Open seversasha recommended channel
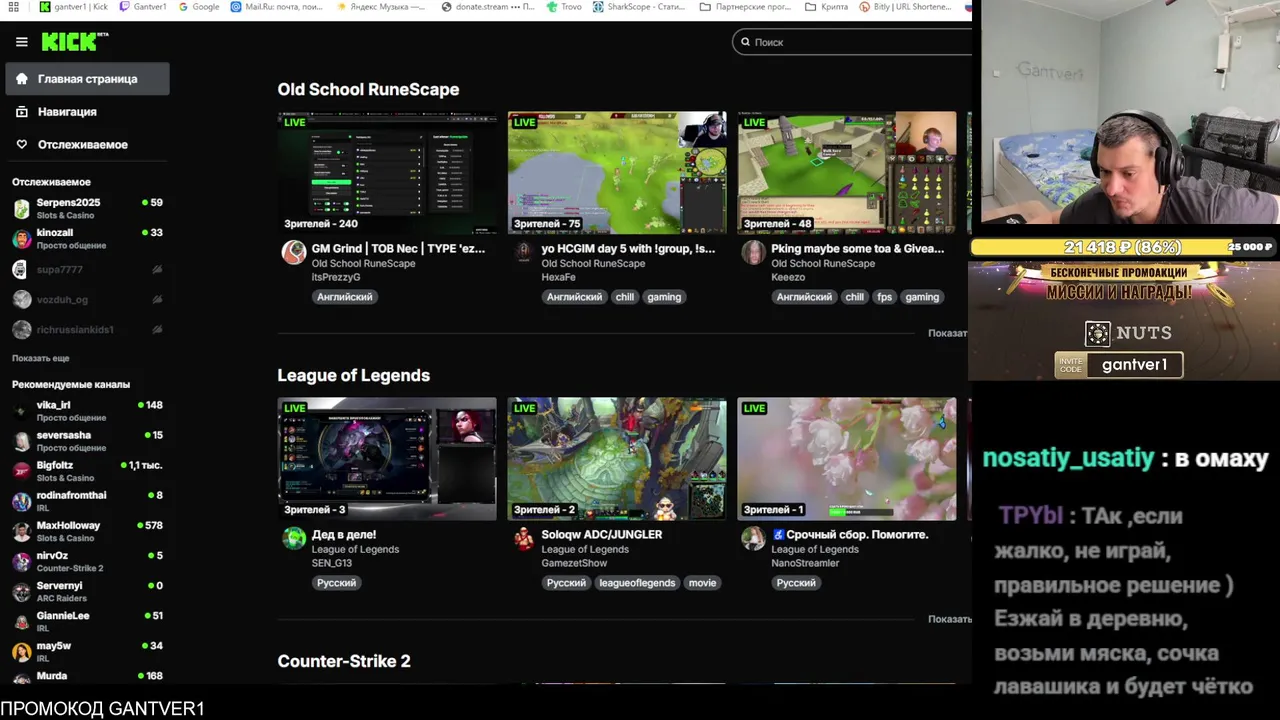The height and width of the screenshot is (720, 1280). coord(87,441)
